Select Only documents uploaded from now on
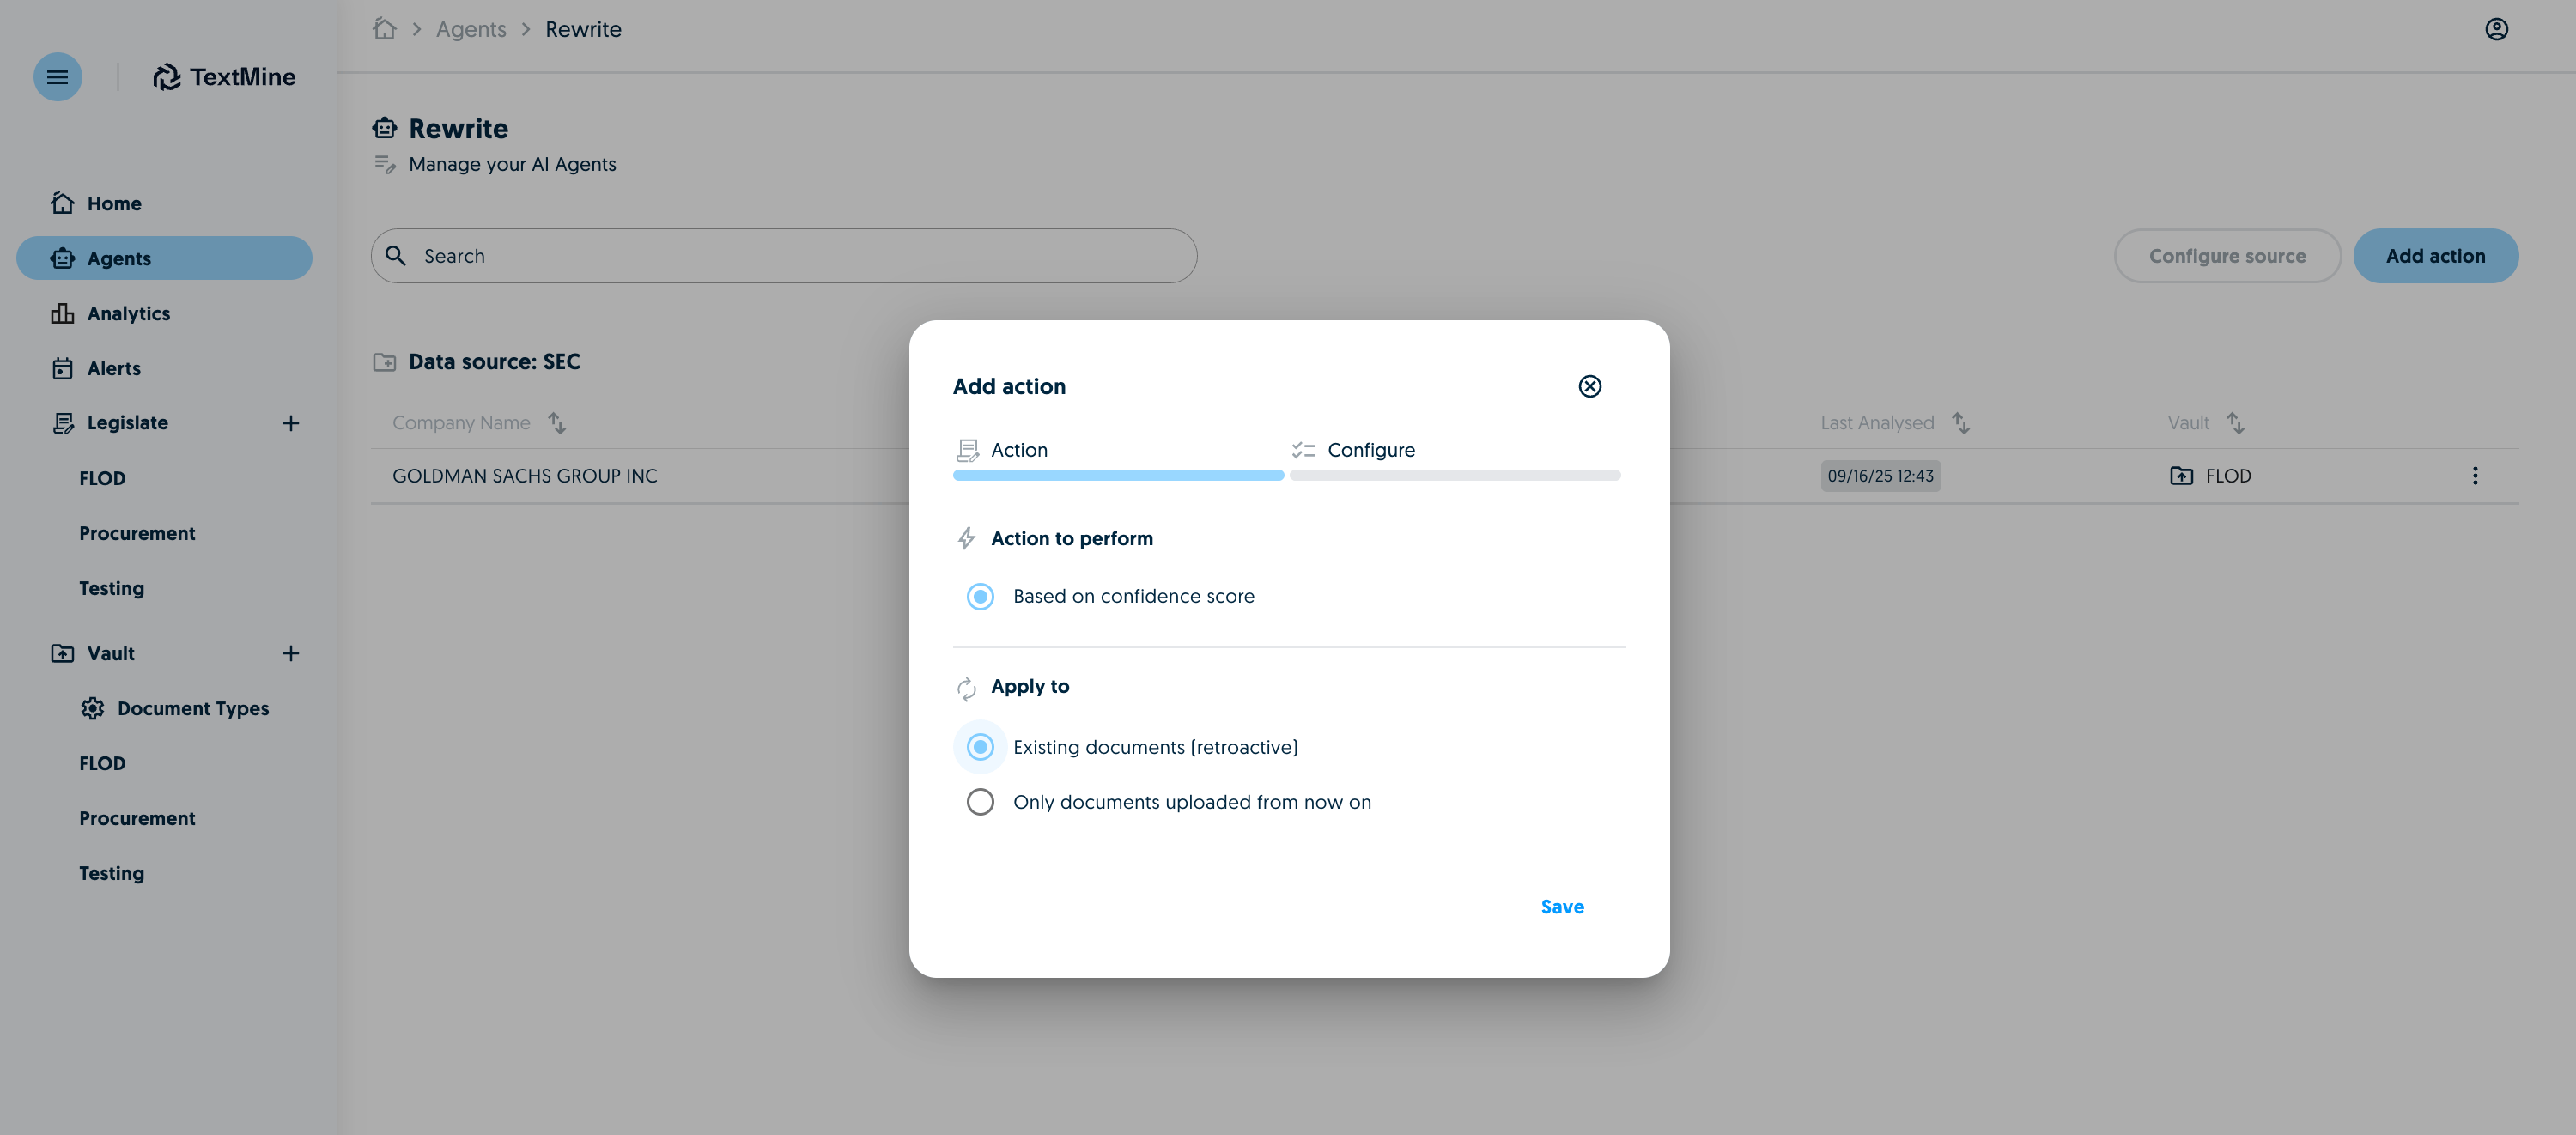This screenshot has height=1135, width=2576. tap(979, 802)
